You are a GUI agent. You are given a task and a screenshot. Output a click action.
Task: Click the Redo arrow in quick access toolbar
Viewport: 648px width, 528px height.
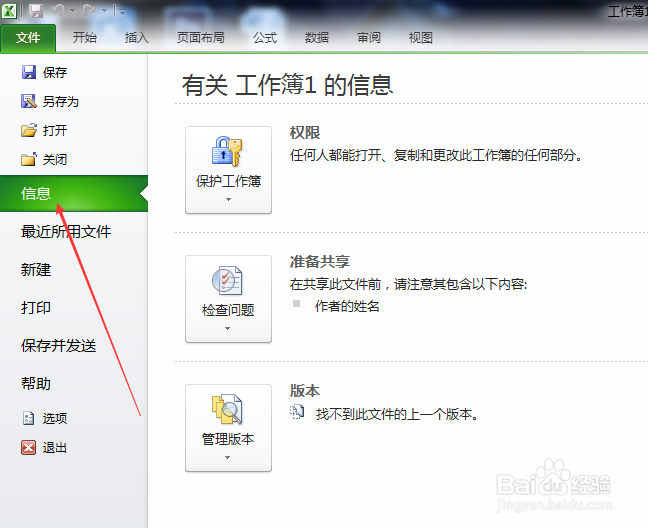click(89, 10)
